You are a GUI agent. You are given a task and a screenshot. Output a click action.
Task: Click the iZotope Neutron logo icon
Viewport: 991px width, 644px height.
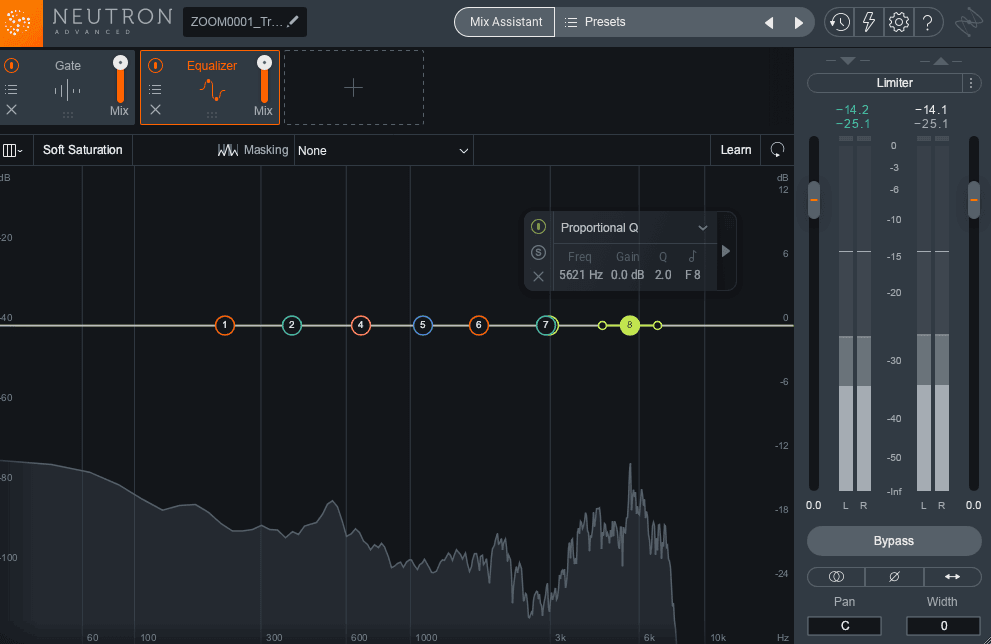pyautogui.click(x=21, y=23)
